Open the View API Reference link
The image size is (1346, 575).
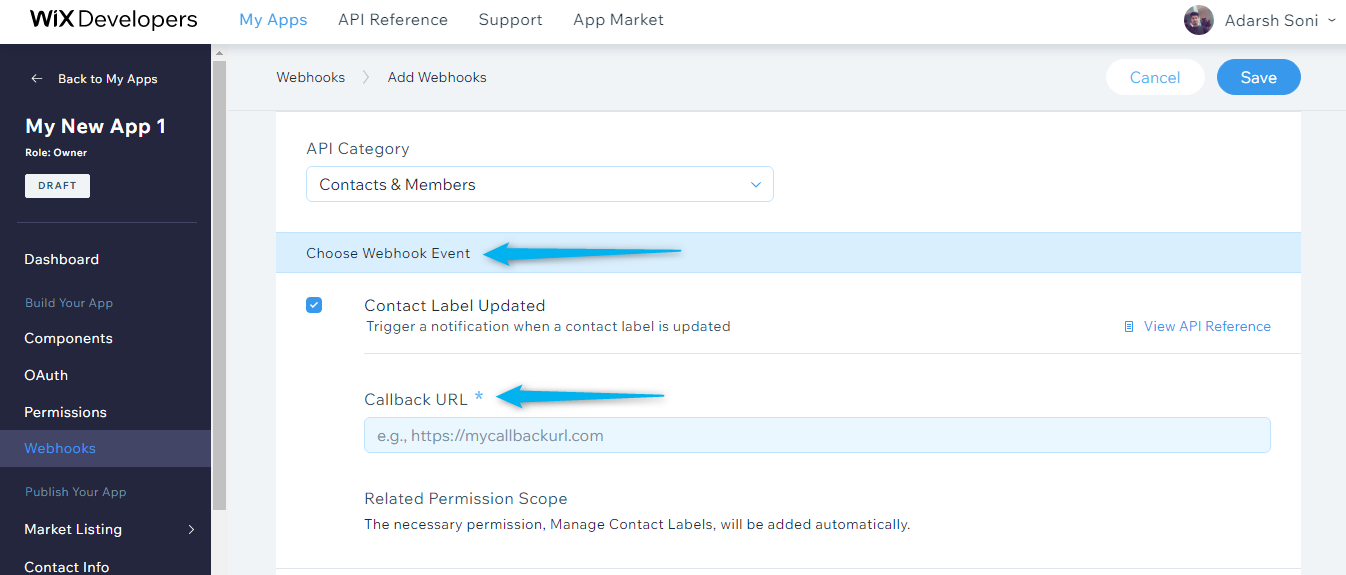coord(1207,327)
